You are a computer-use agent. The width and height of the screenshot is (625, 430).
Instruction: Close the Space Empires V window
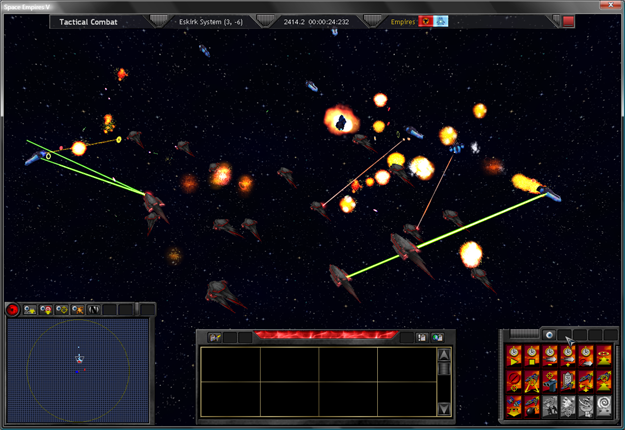[x=611, y=5]
